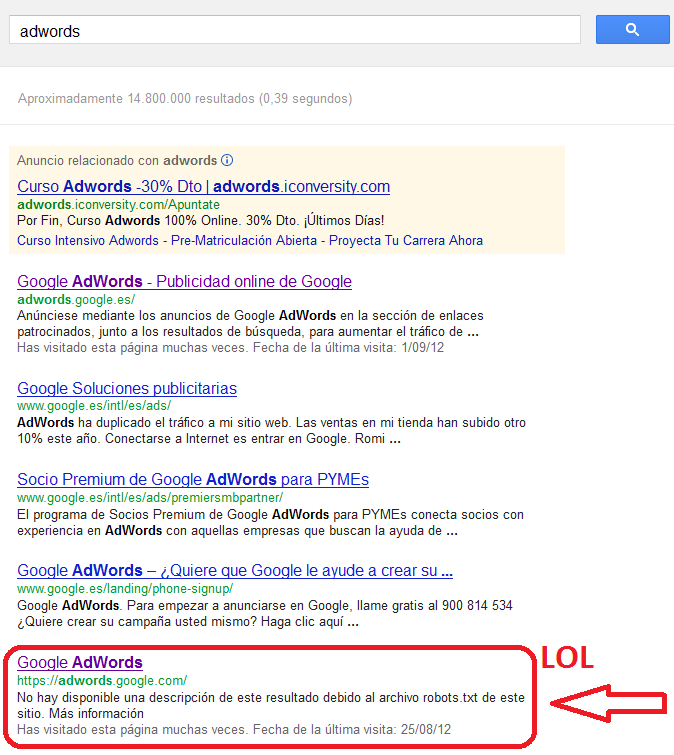The image size is (674, 755).
Task: Open the 'Proyecta Tu Carrera Ahora' sitelink
Action: [x=406, y=240]
